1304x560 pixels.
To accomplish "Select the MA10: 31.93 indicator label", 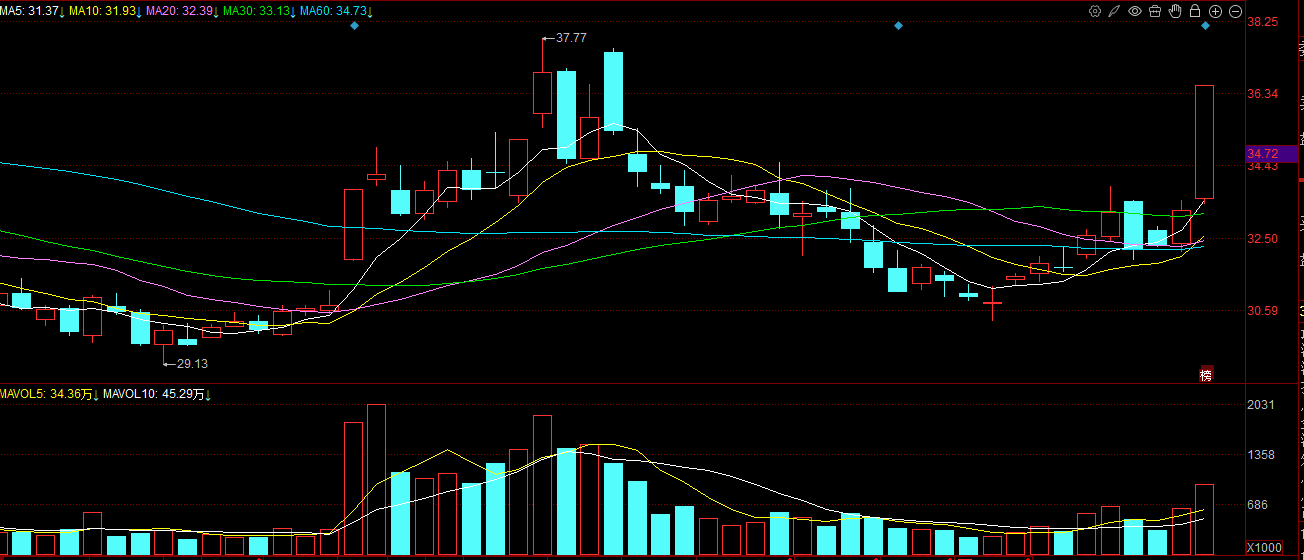I will 105,11.
